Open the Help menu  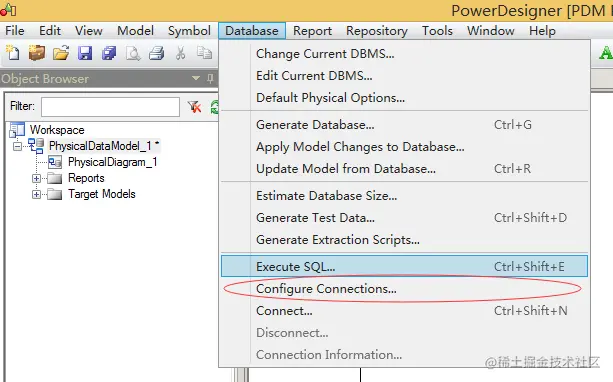[x=542, y=30]
